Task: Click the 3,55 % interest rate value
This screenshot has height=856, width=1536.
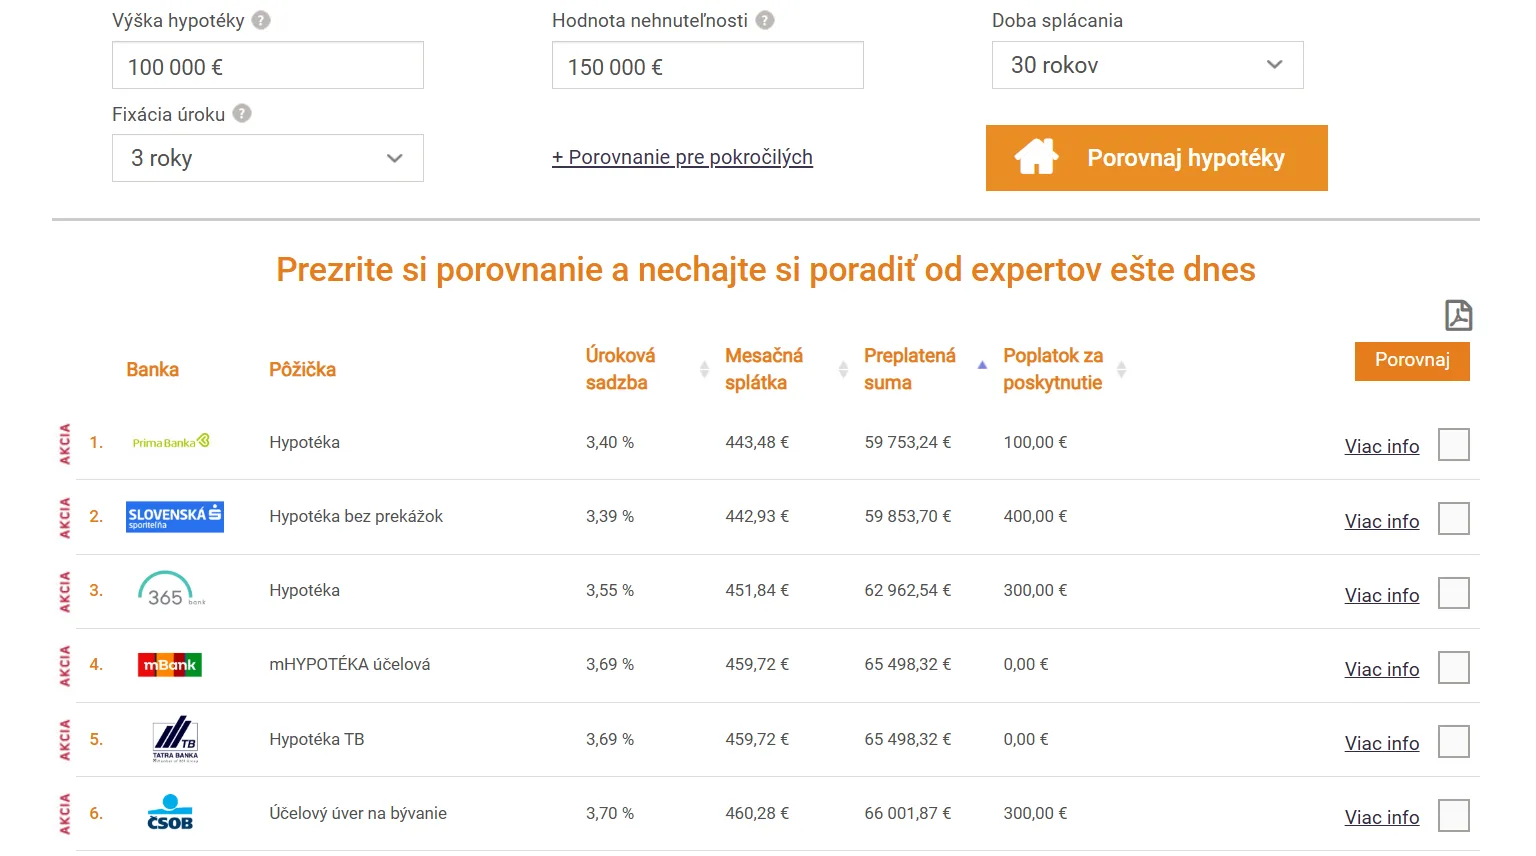Action: click(x=610, y=590)
